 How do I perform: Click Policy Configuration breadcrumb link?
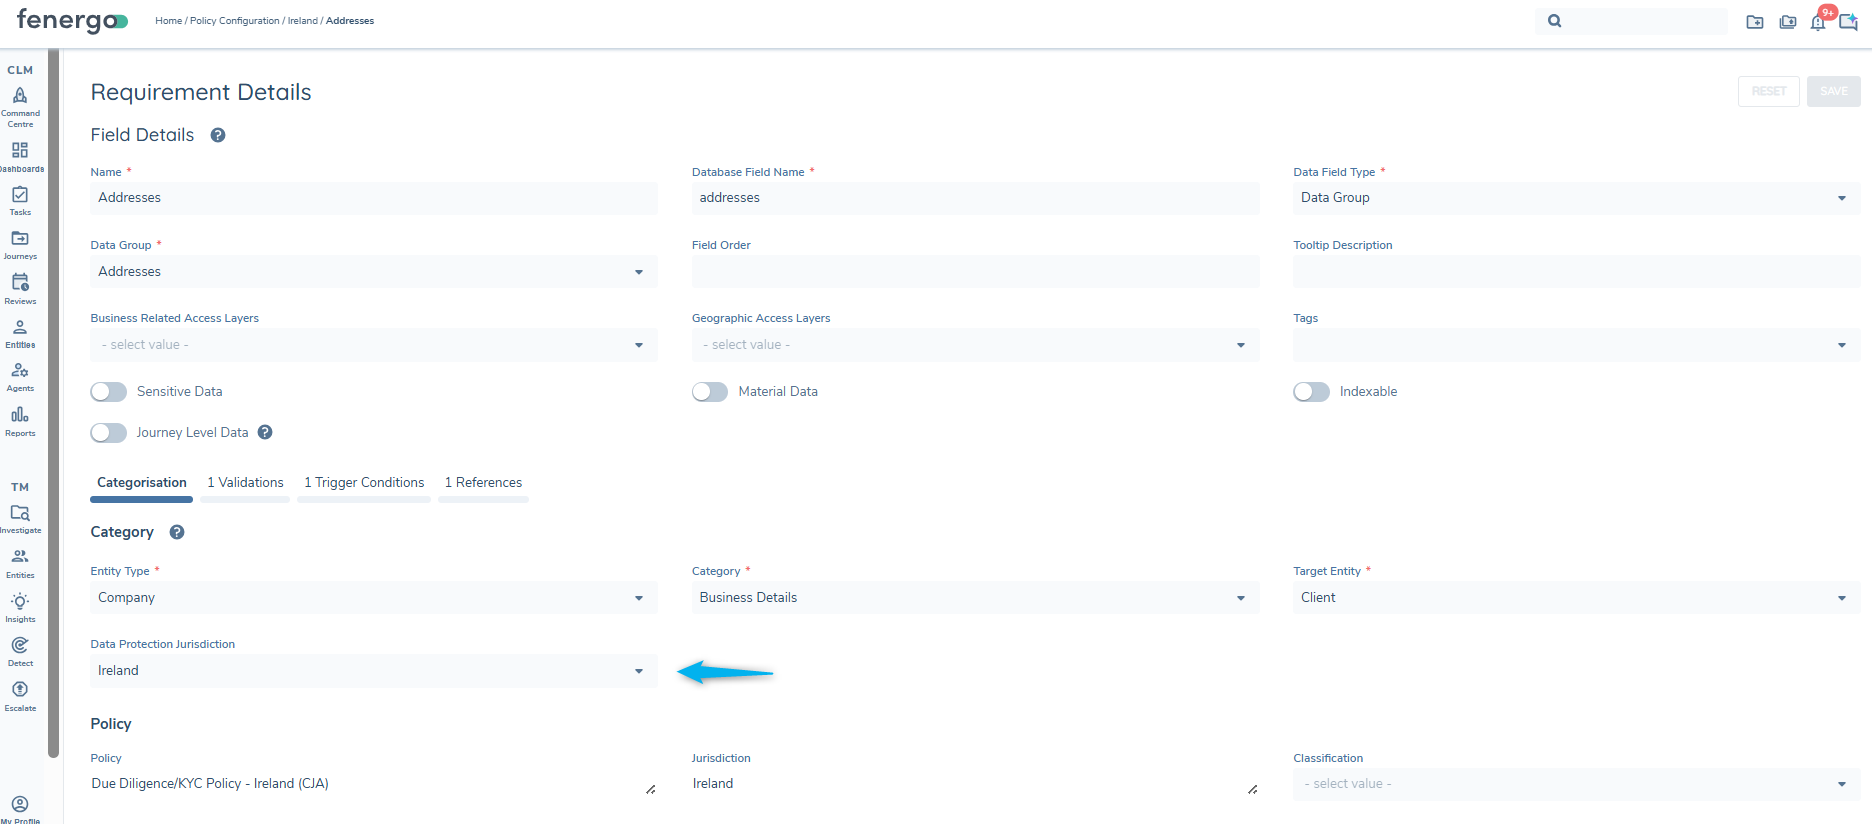pyautogui.click(x=235, y=21)
